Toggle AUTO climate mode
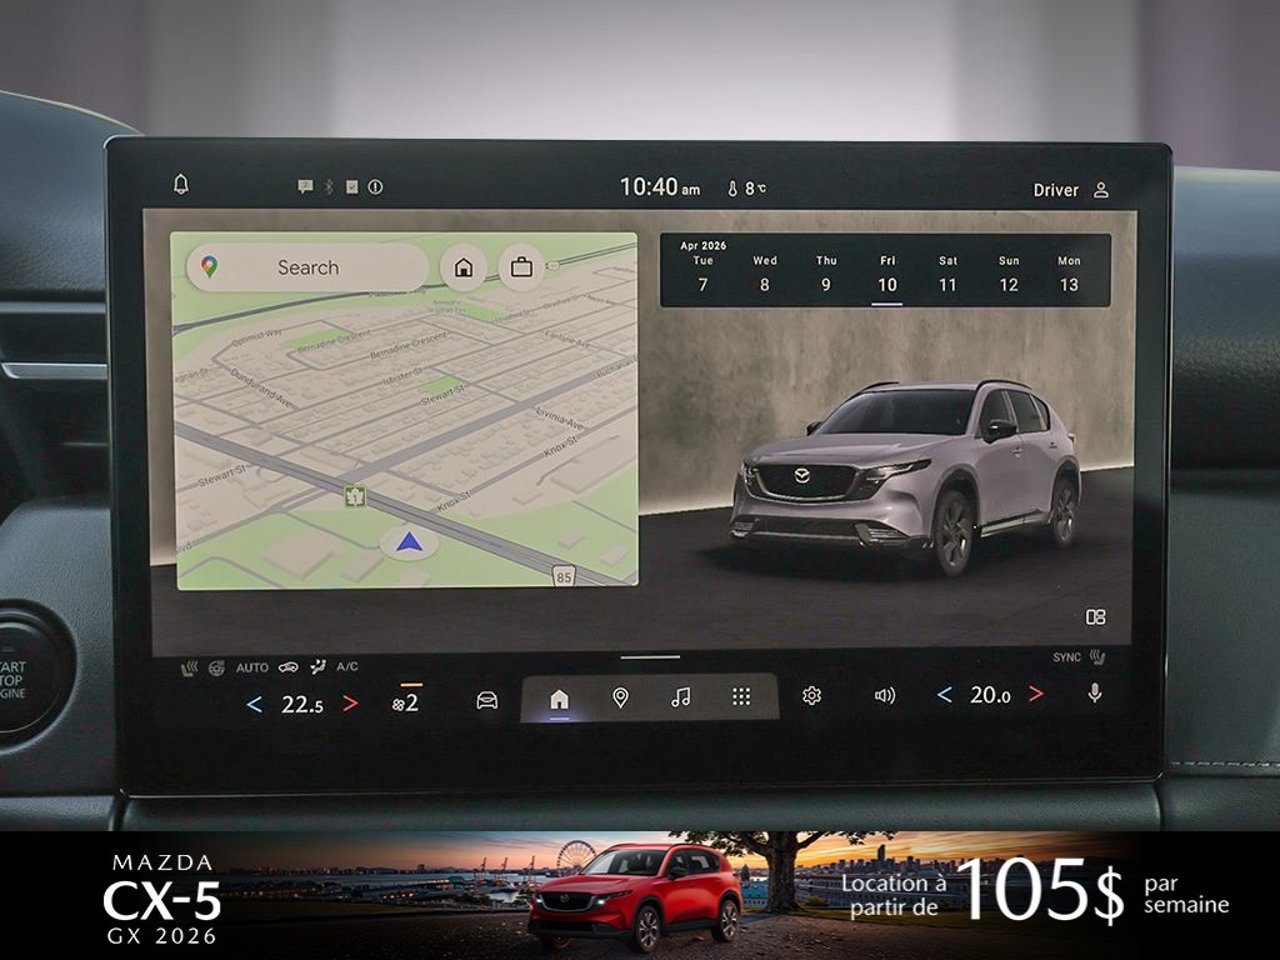 click(252, 668)
